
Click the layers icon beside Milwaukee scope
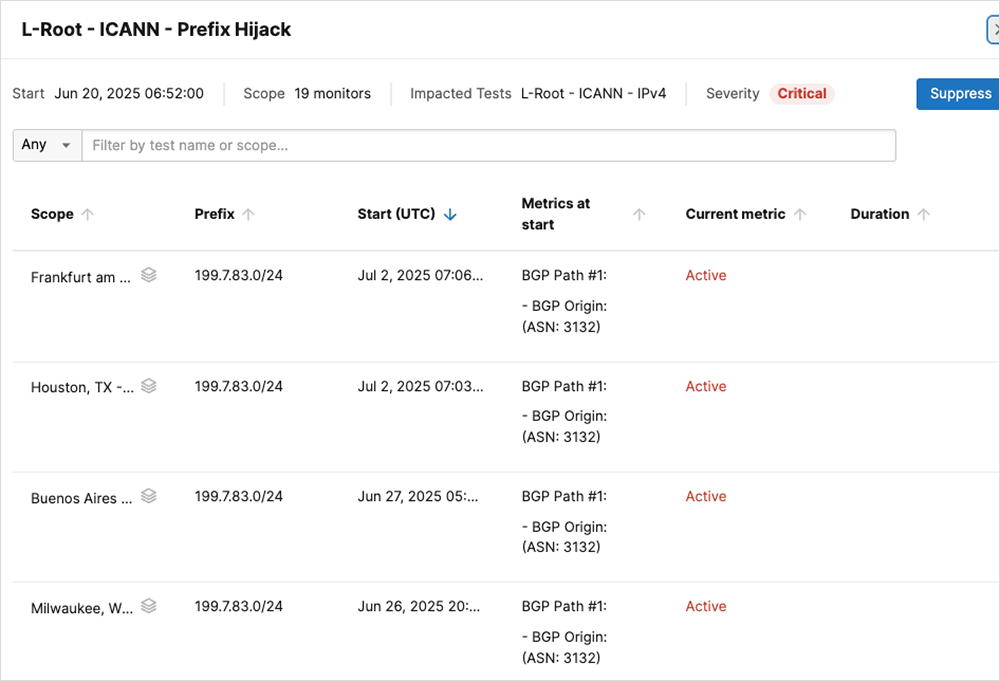(x=148, y=606)
